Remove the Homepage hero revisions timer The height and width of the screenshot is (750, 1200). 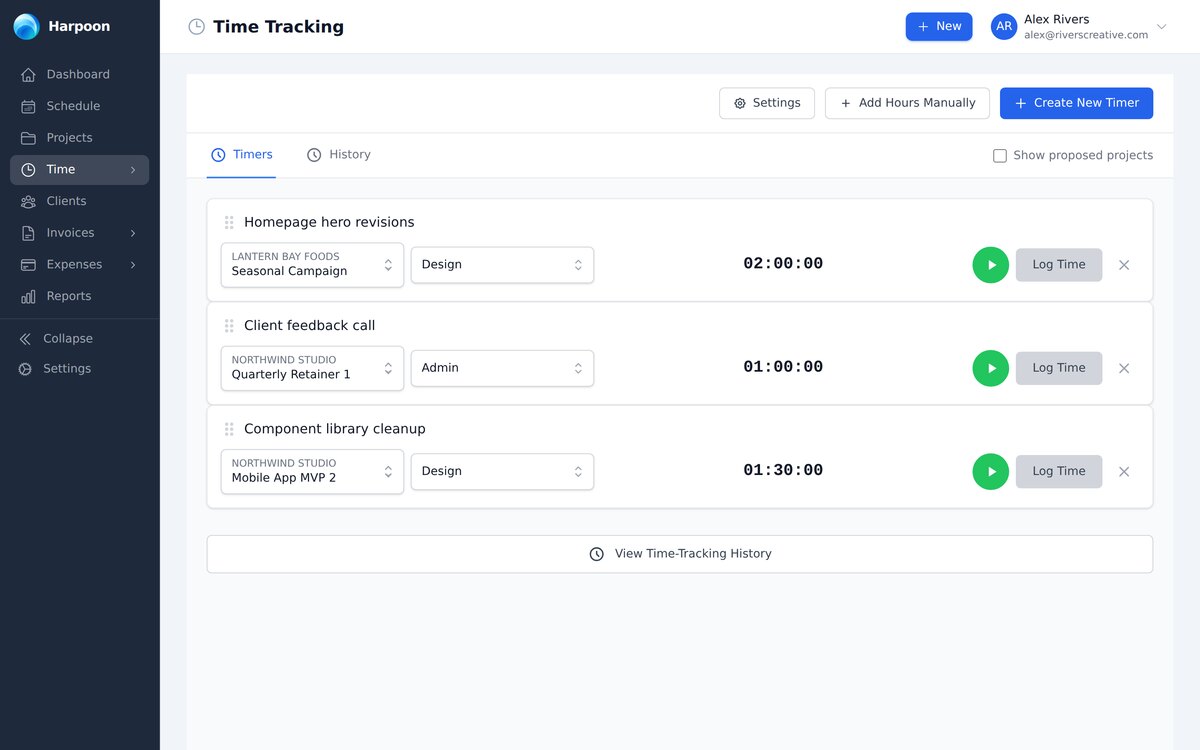pos(1124,265)
